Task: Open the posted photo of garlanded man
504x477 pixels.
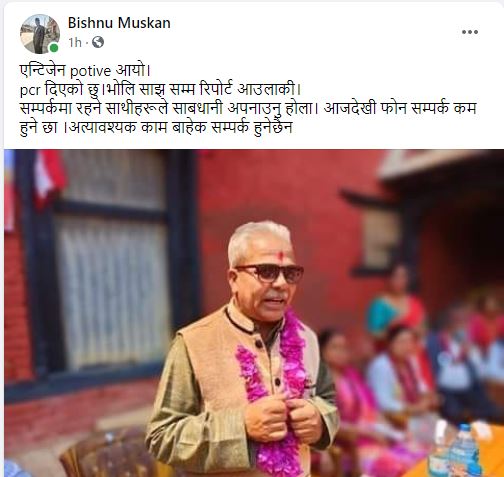Action: tap(254, 313)
